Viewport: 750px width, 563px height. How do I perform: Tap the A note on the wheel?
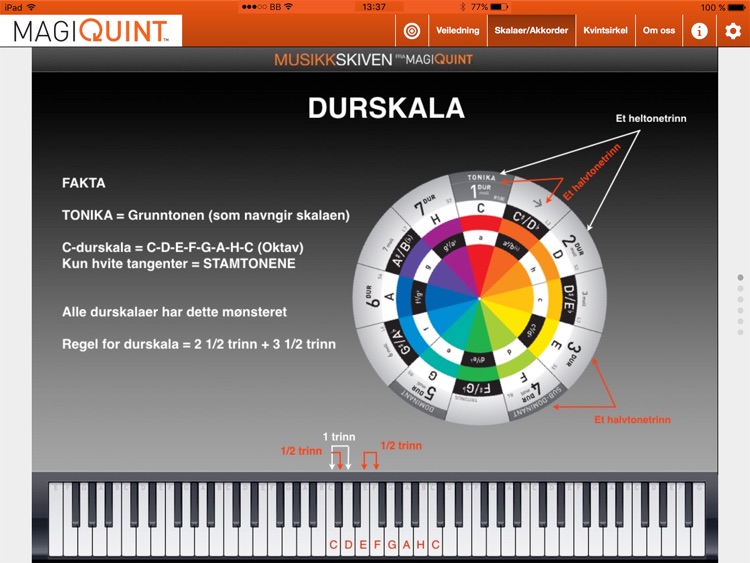click(x=389, y=298)
